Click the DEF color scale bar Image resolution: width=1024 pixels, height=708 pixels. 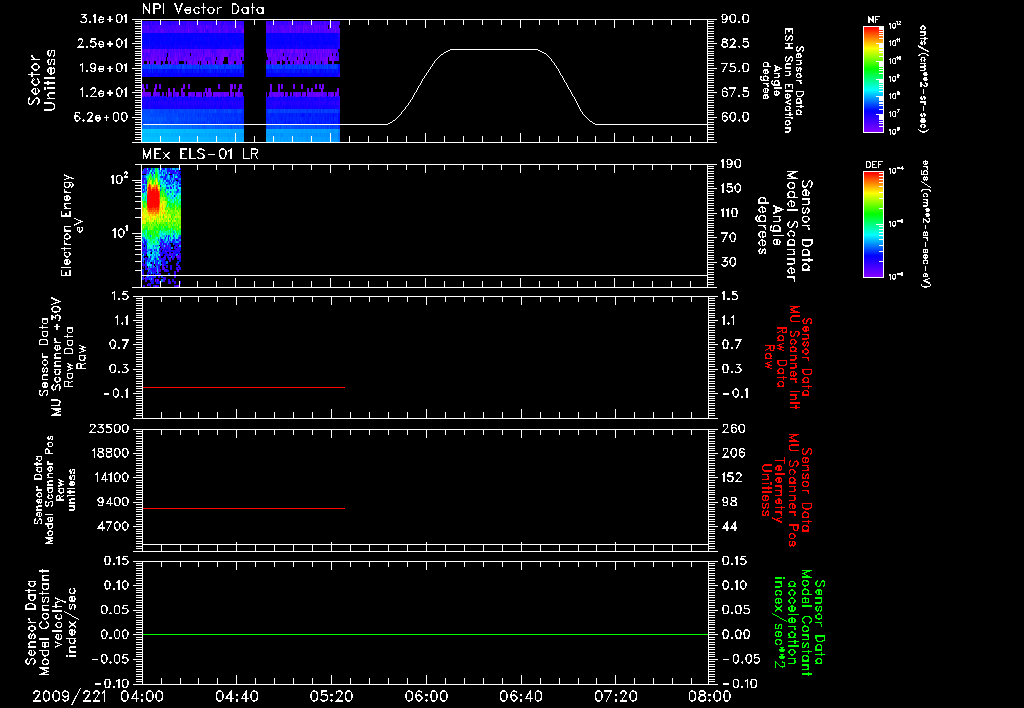click(873, 224)
